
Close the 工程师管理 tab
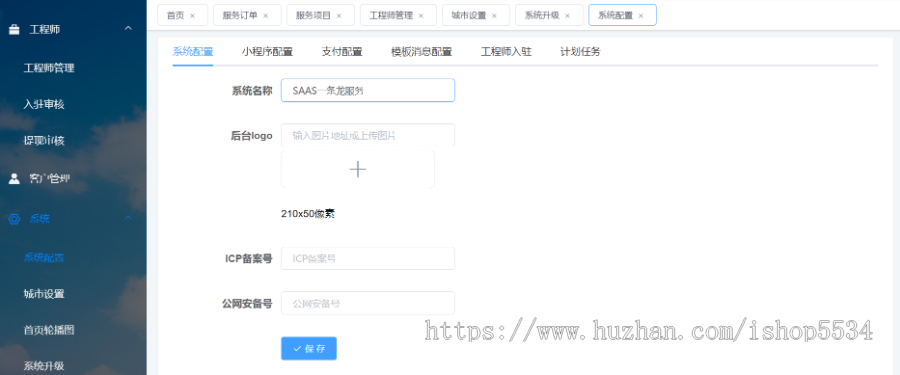[x=421, y=16]
